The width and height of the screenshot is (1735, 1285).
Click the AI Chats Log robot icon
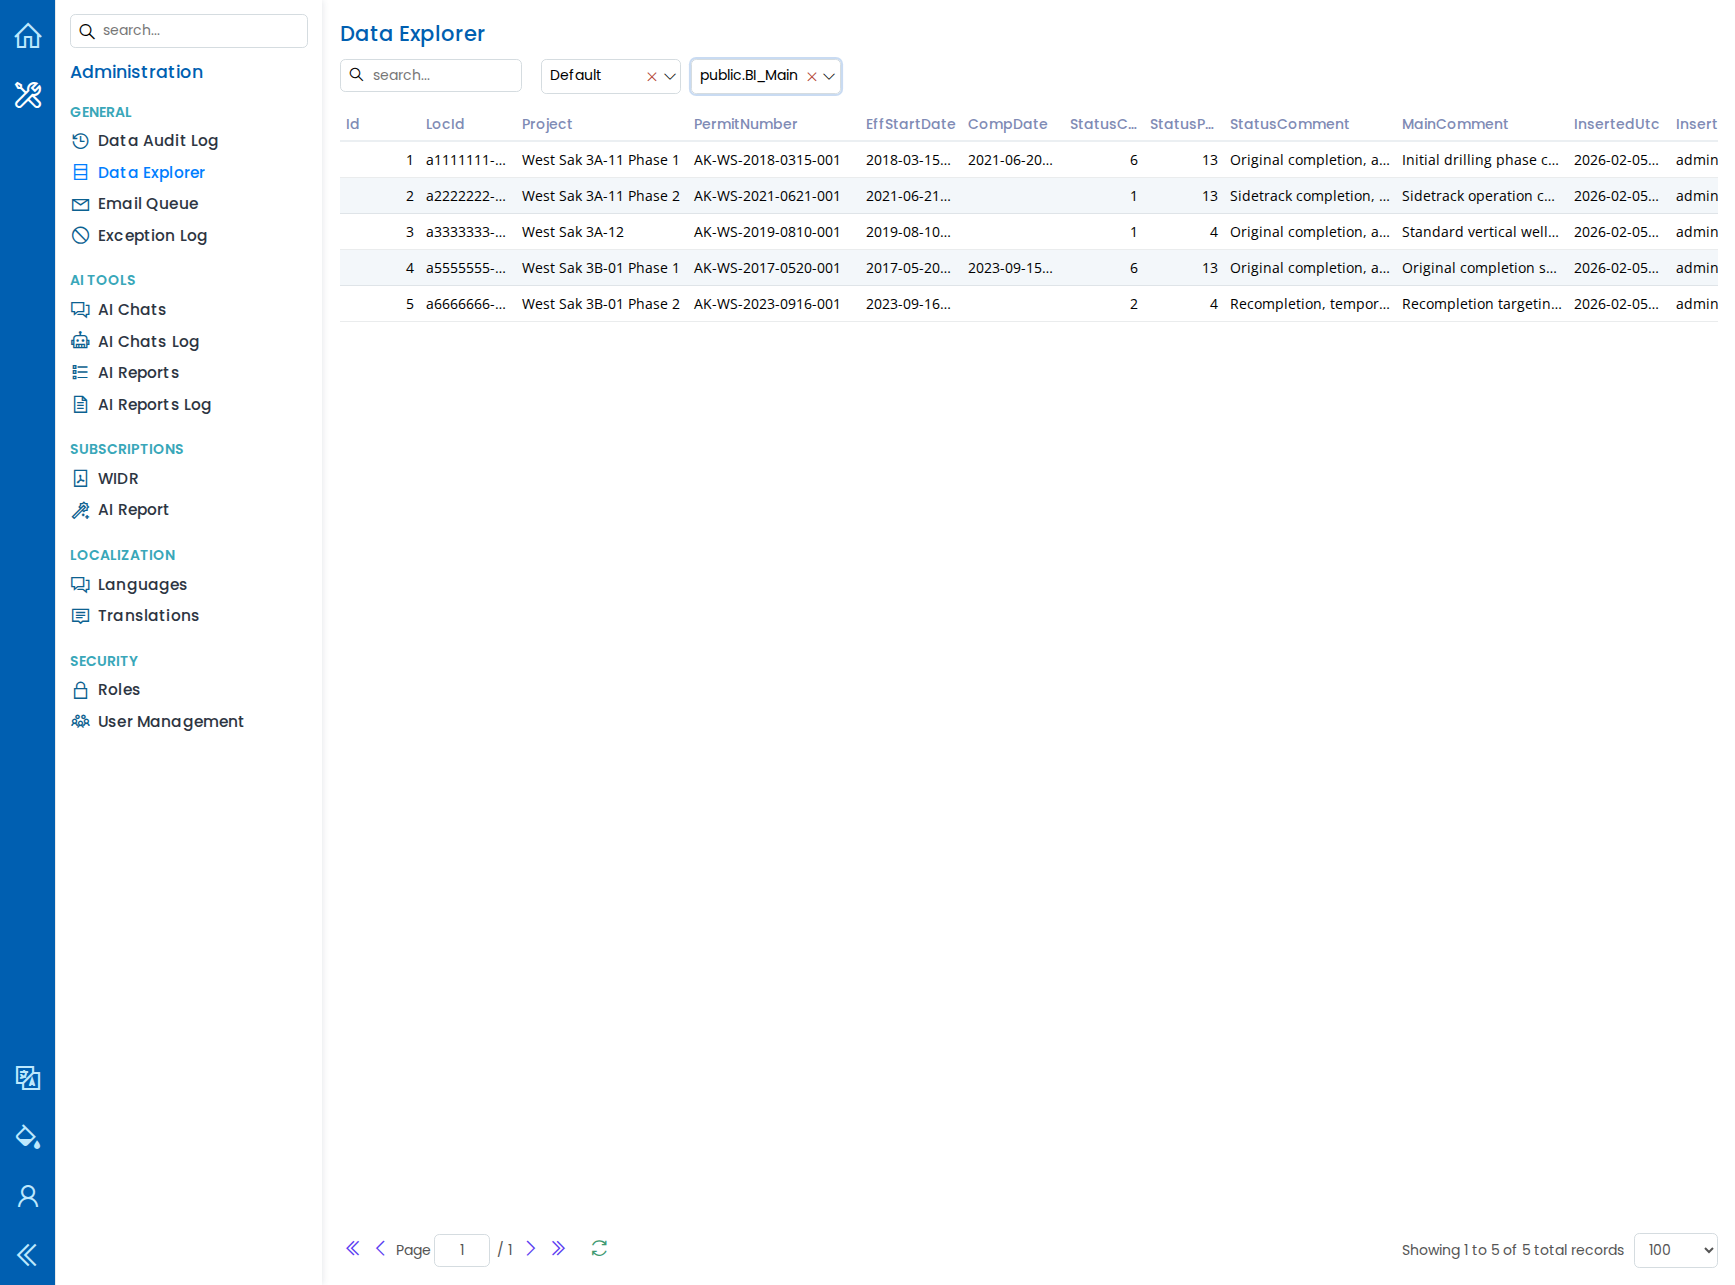81,341
